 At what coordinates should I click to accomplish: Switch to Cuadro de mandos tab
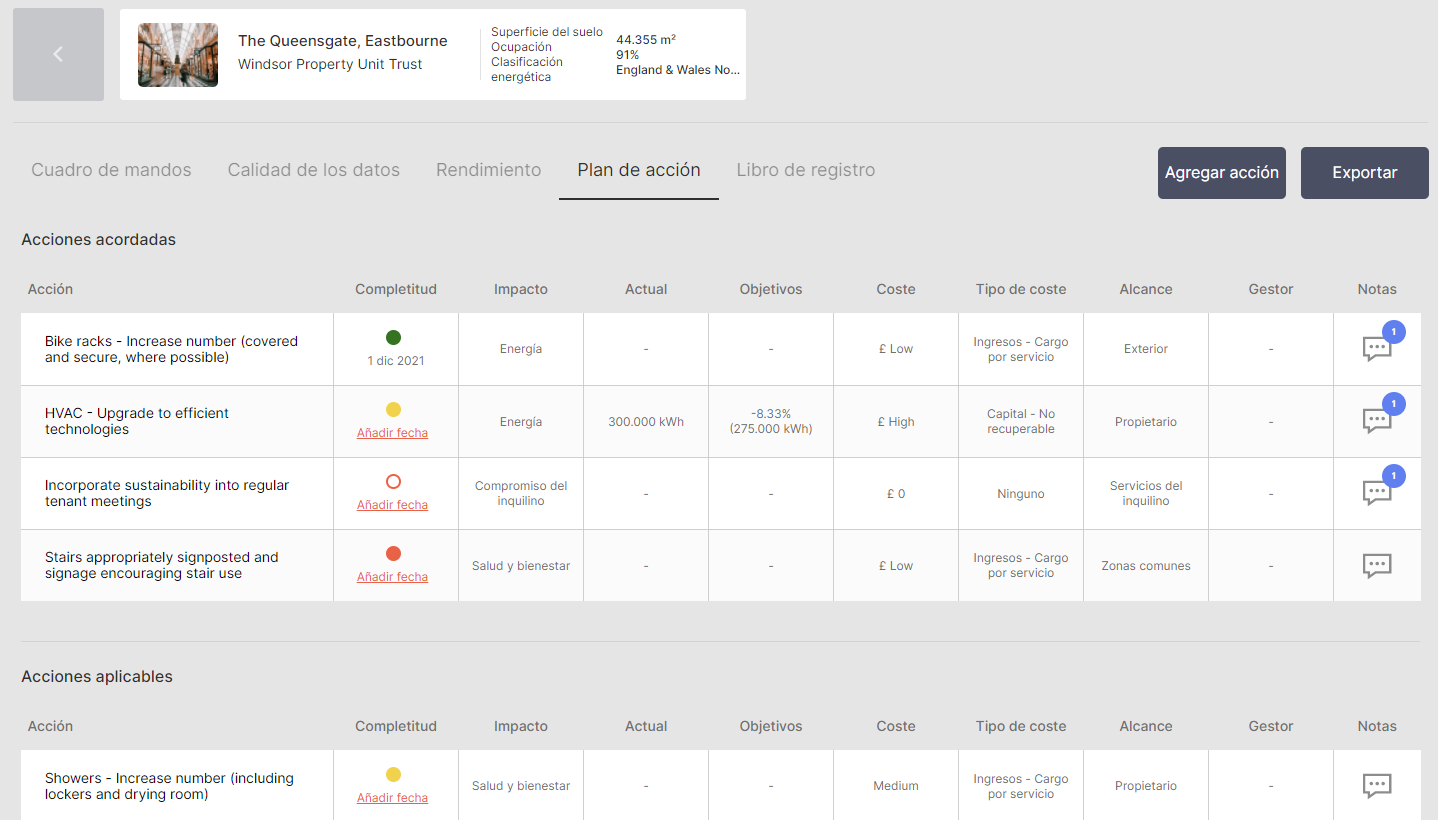[111, 170]
